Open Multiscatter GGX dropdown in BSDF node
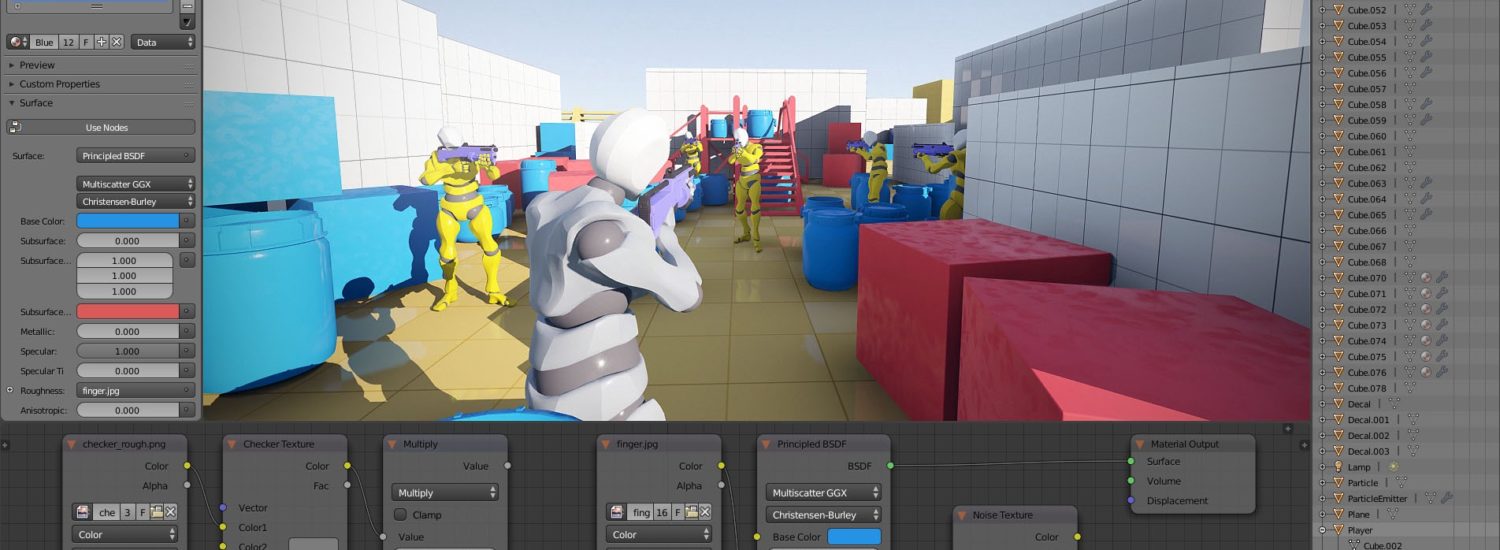Image resolution: width=1500 pixels, height=550 pixels. click(824, 493)
